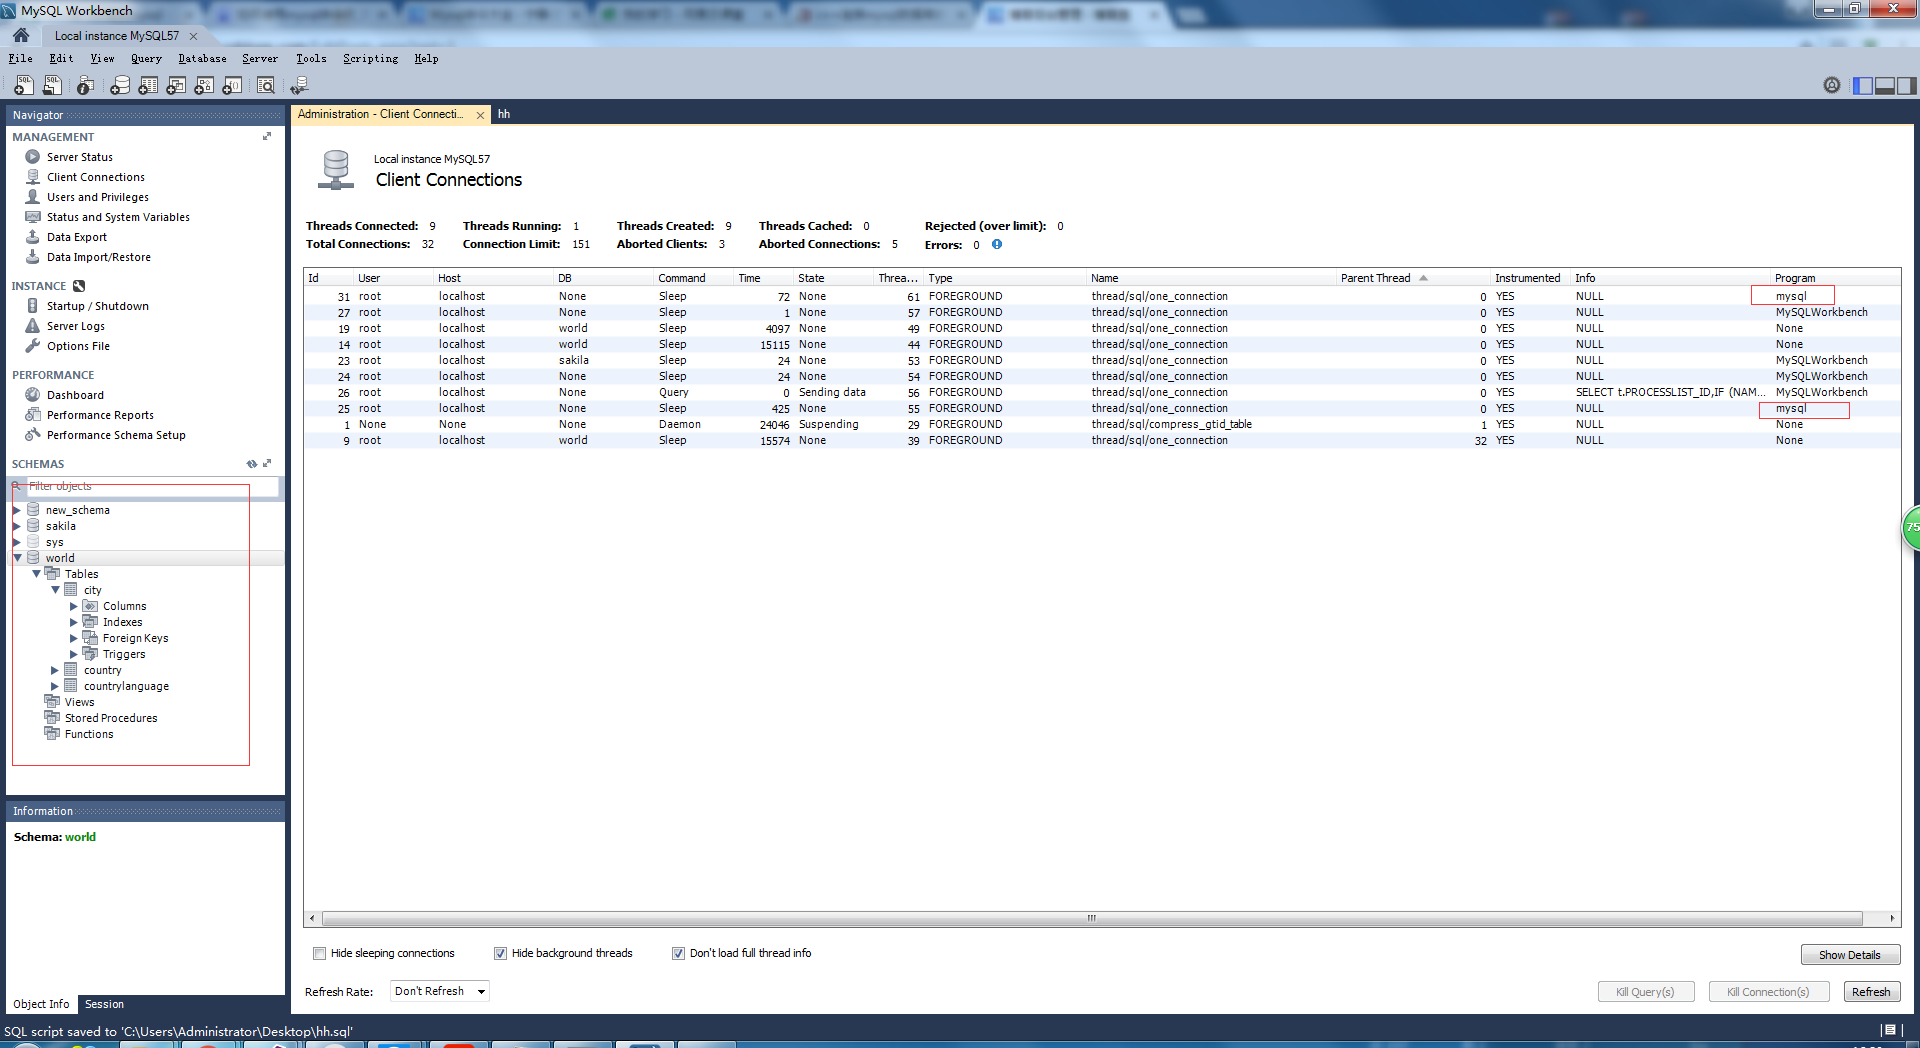Select Stored Procedures in world schema
This screenshot has width=1920, height=1048.
click(x=110, y=718)
